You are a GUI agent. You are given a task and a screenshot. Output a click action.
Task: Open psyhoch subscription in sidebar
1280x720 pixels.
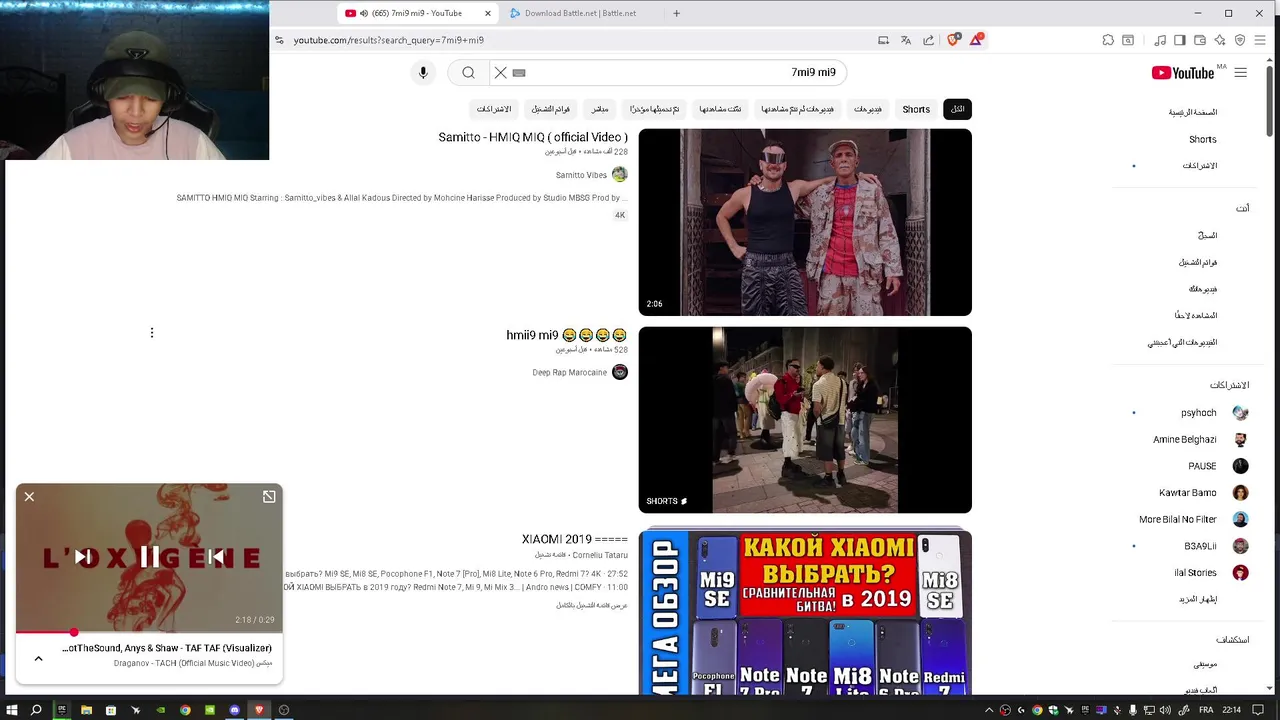tap(1198, 413)
